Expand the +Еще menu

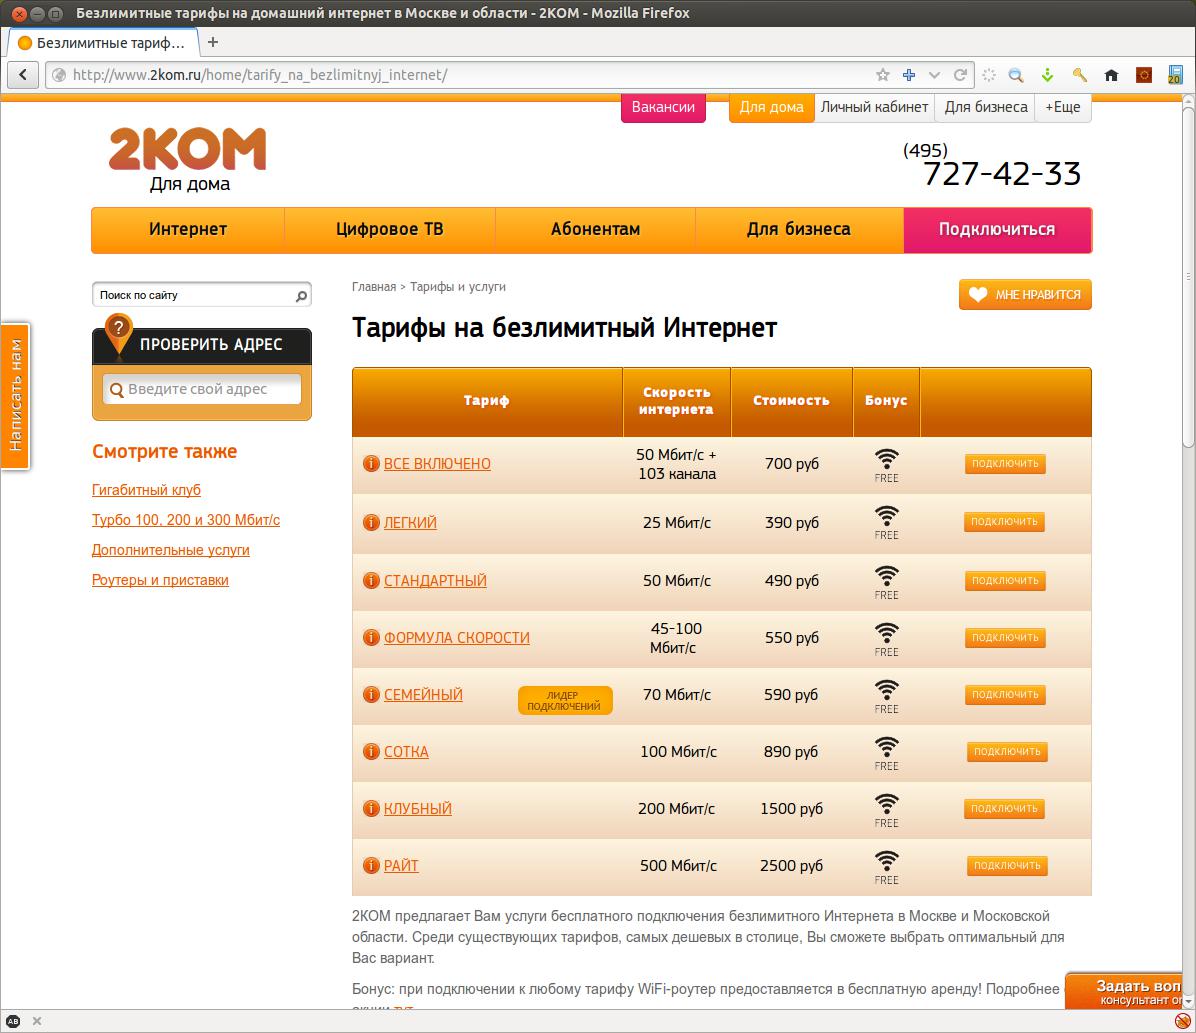pyautogui.click(x=1063, y=108)
